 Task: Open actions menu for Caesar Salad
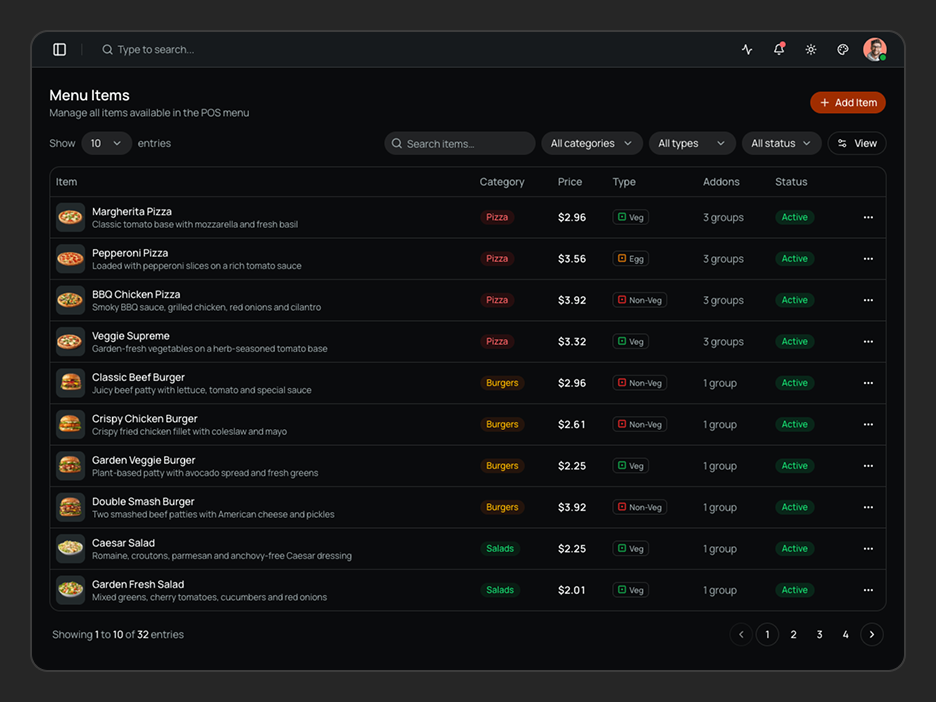(868, 549)
